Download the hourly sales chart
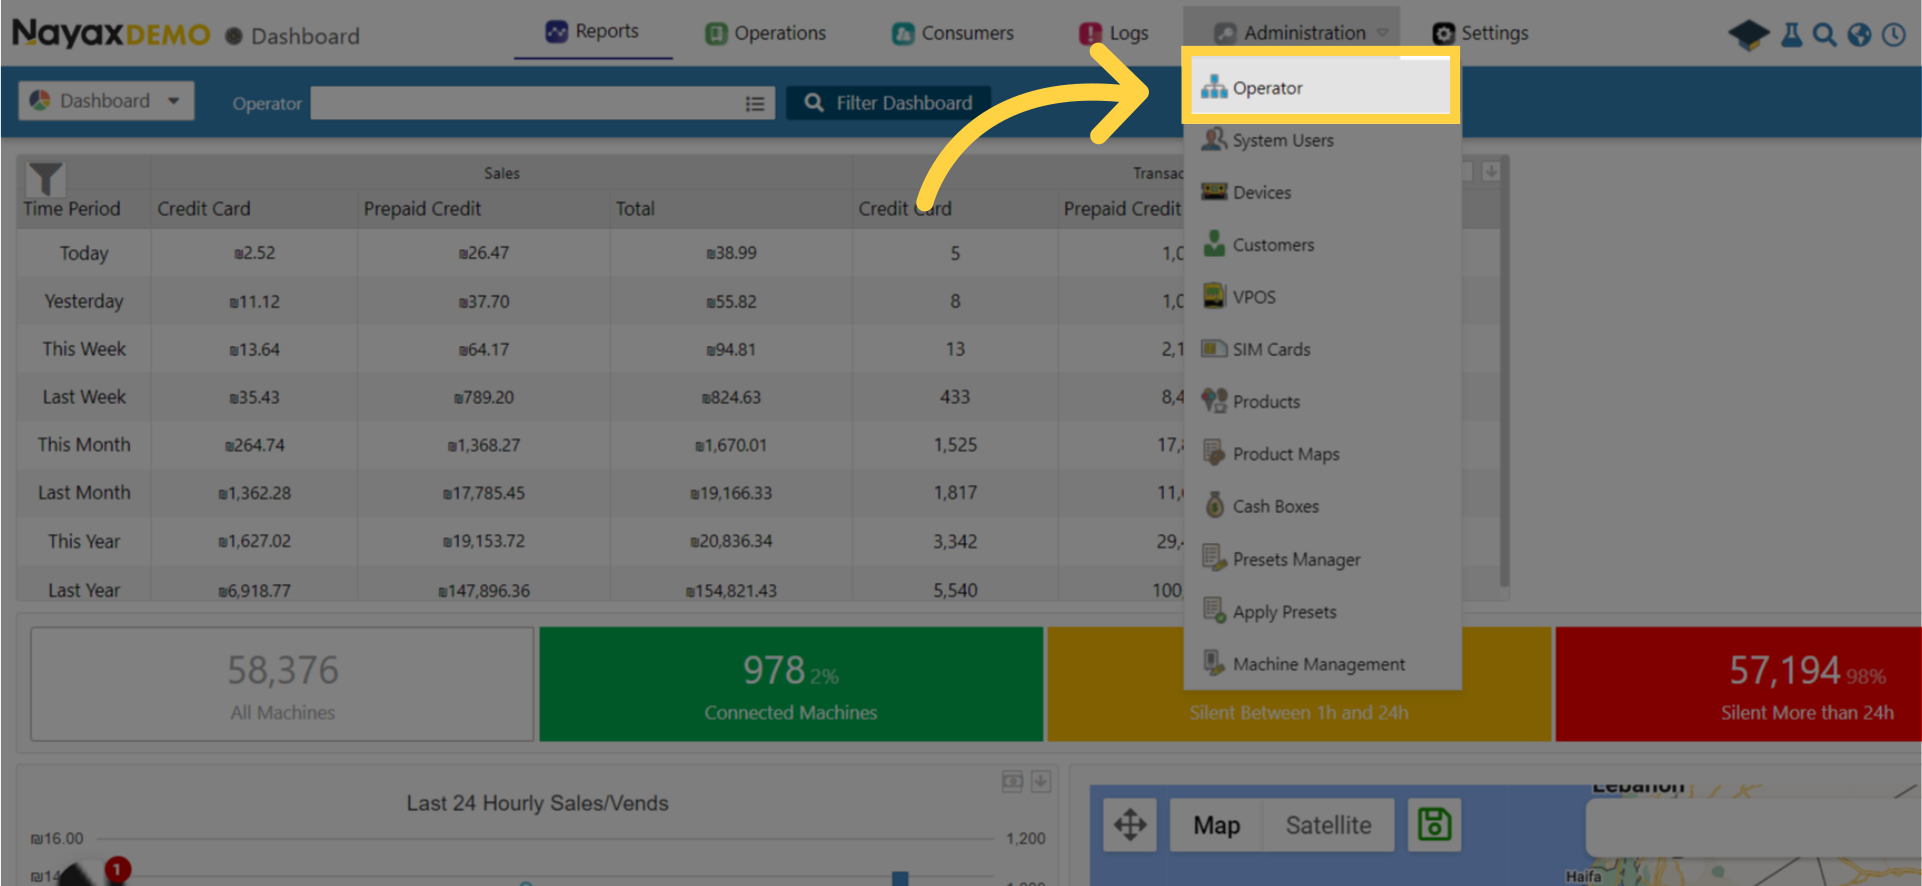 click(x=1041, y=781)
